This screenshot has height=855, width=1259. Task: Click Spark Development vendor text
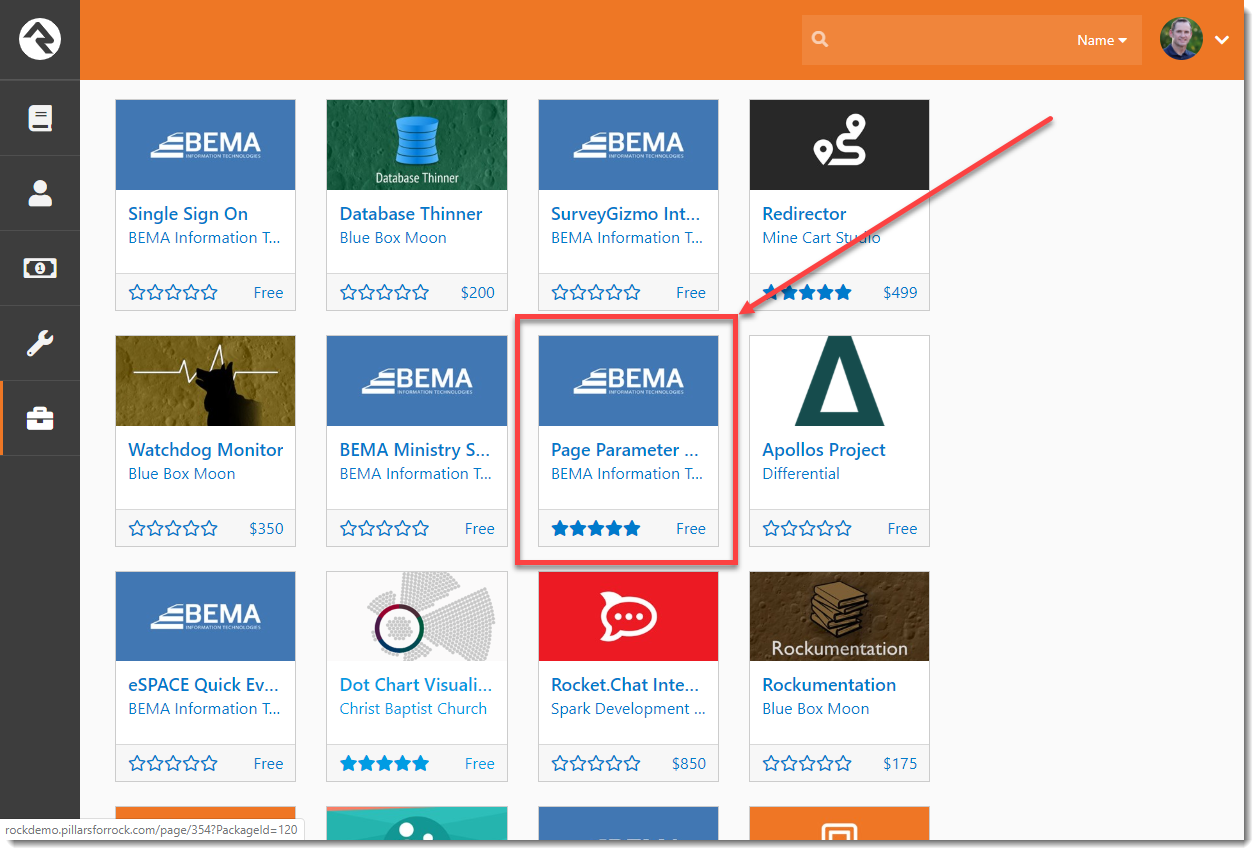[x=628, y=709]
